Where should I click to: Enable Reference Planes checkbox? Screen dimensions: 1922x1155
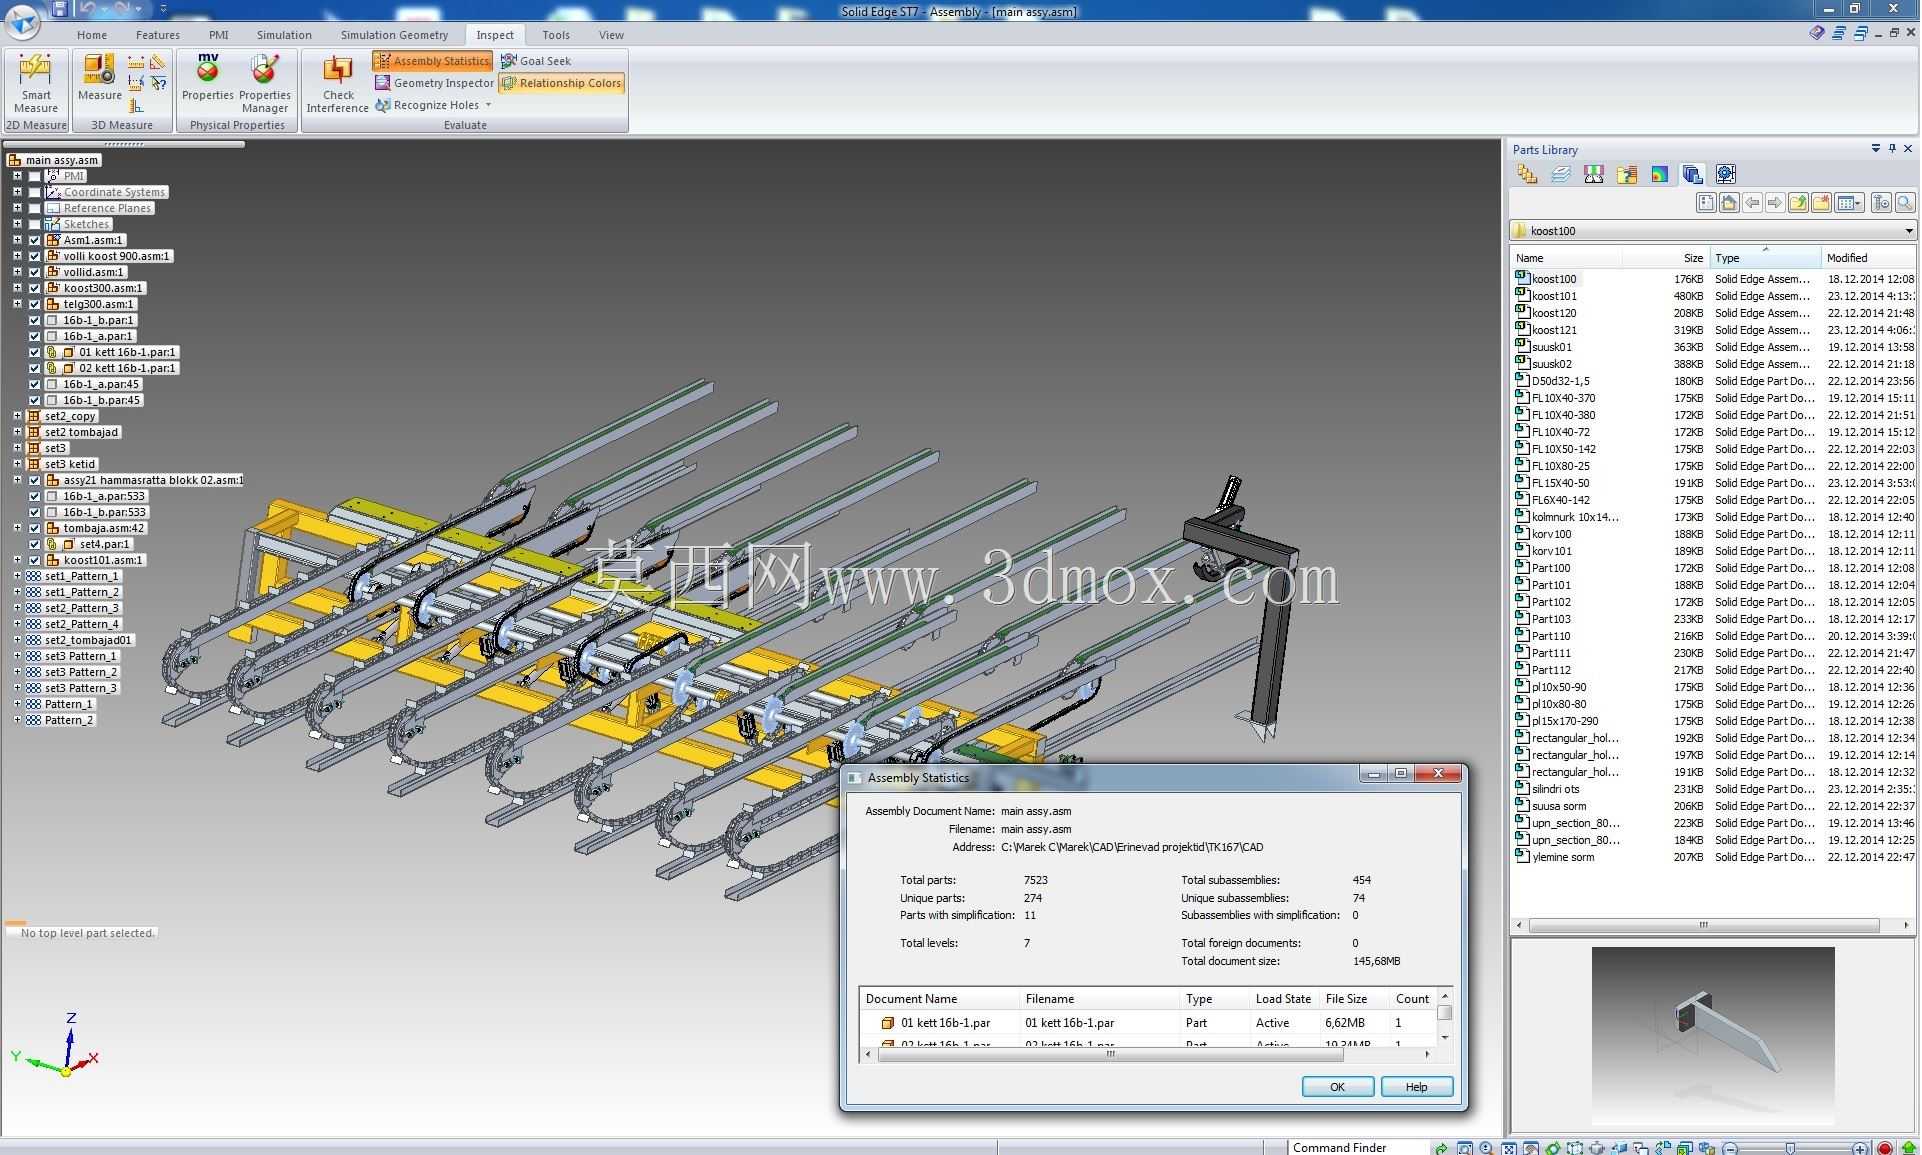35,208
